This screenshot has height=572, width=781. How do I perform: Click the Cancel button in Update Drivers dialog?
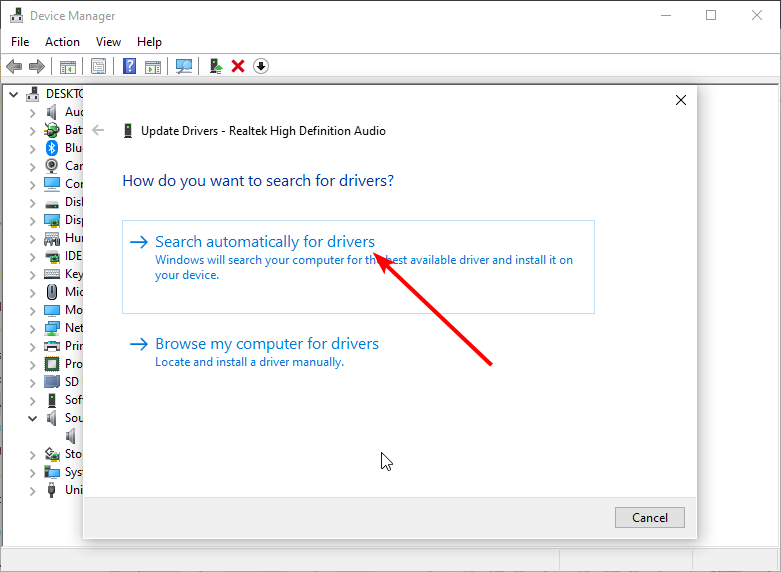[x=650, y=518]
